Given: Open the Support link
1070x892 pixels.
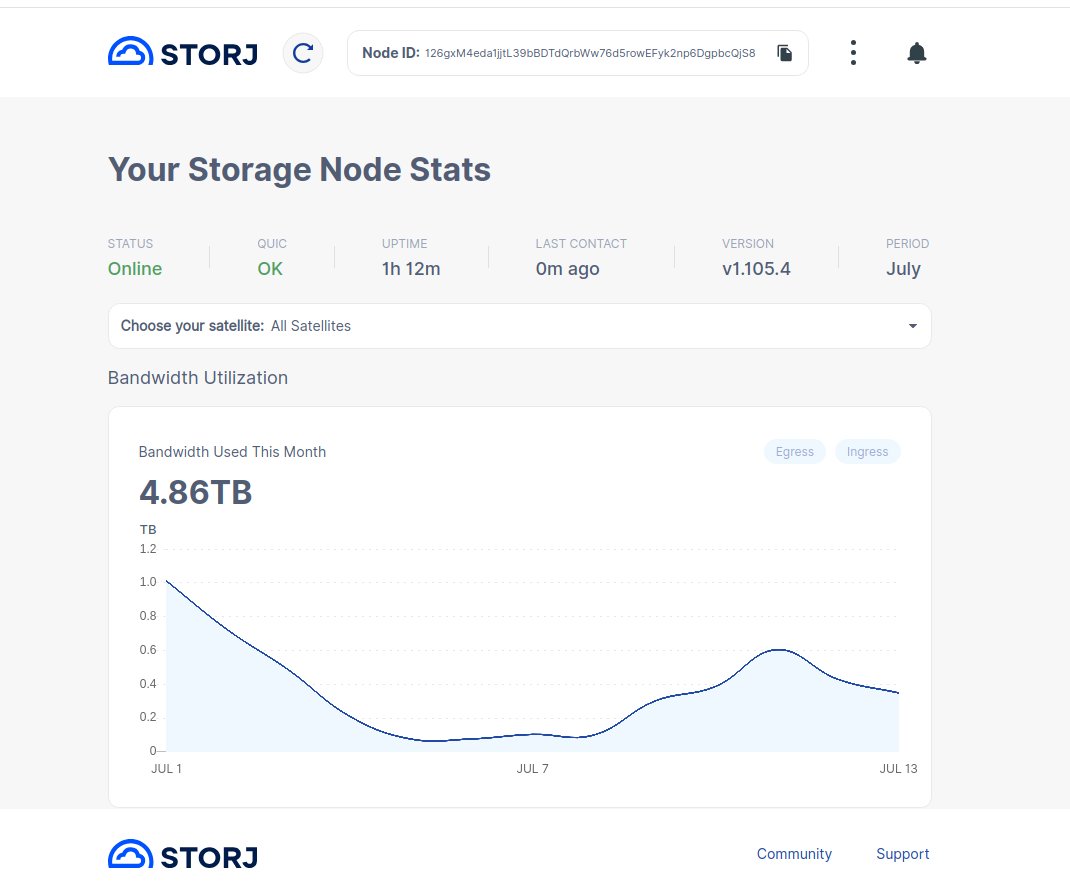Looking at the screenshot, I should pos(902,854).
